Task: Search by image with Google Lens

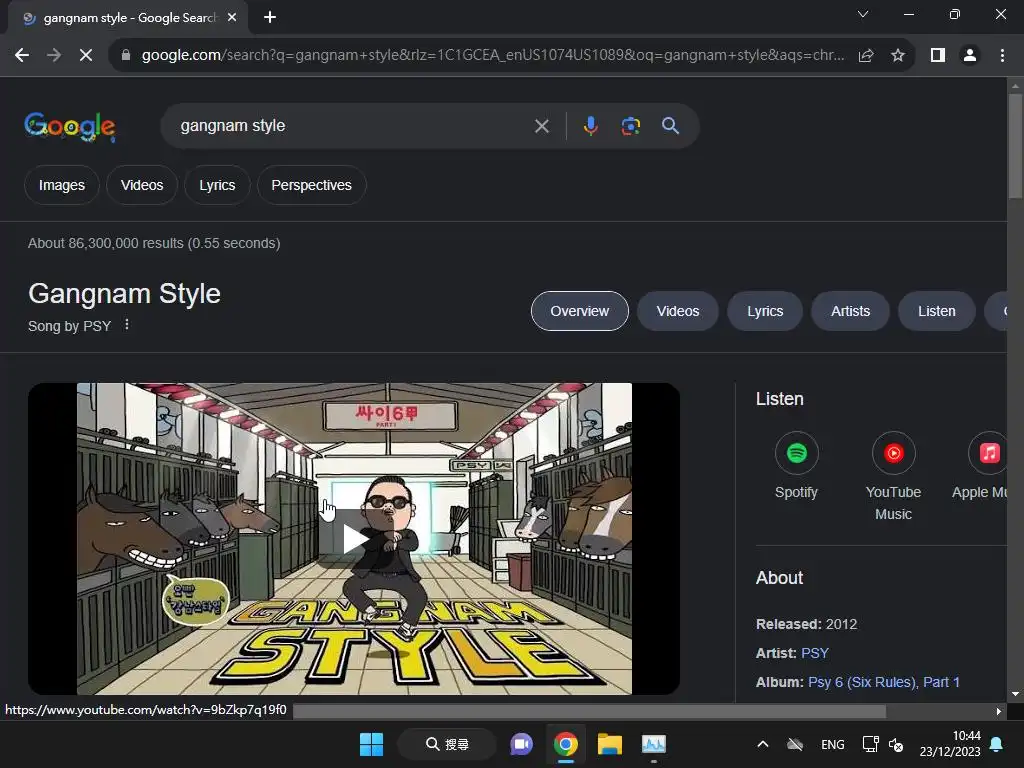Action: 630,126
